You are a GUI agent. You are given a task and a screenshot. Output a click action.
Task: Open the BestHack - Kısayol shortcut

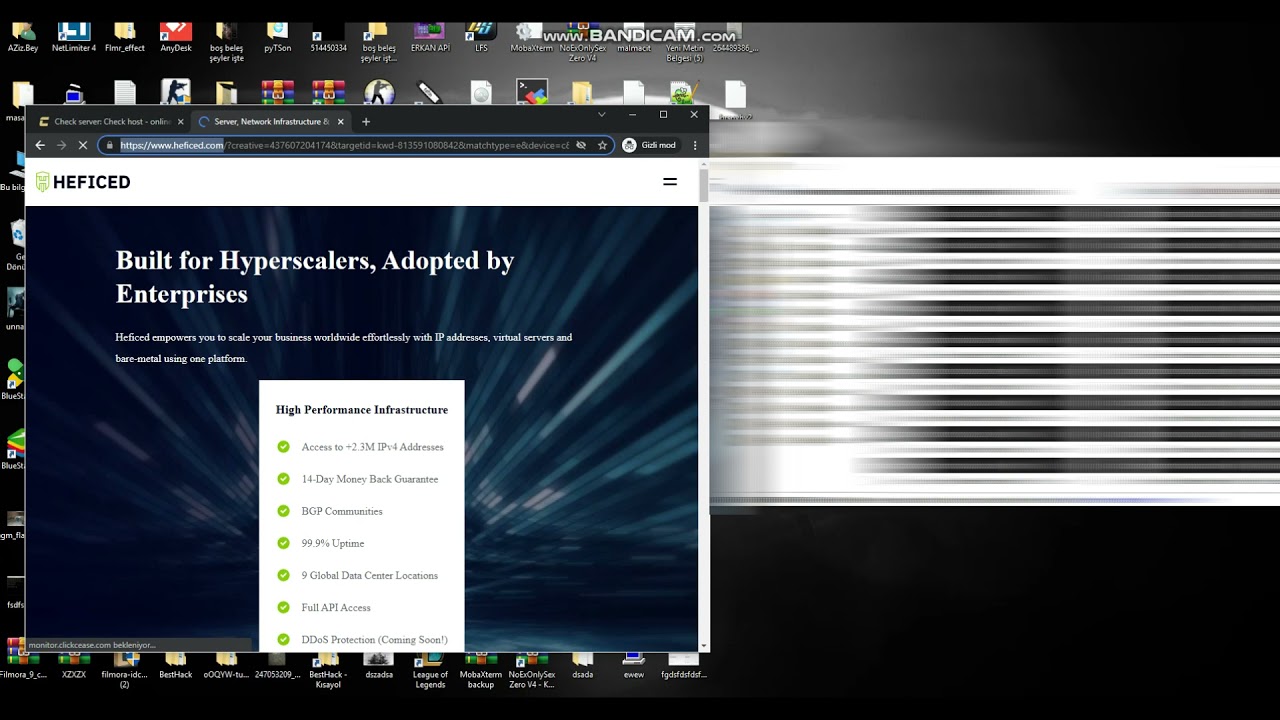pos(328,669)
